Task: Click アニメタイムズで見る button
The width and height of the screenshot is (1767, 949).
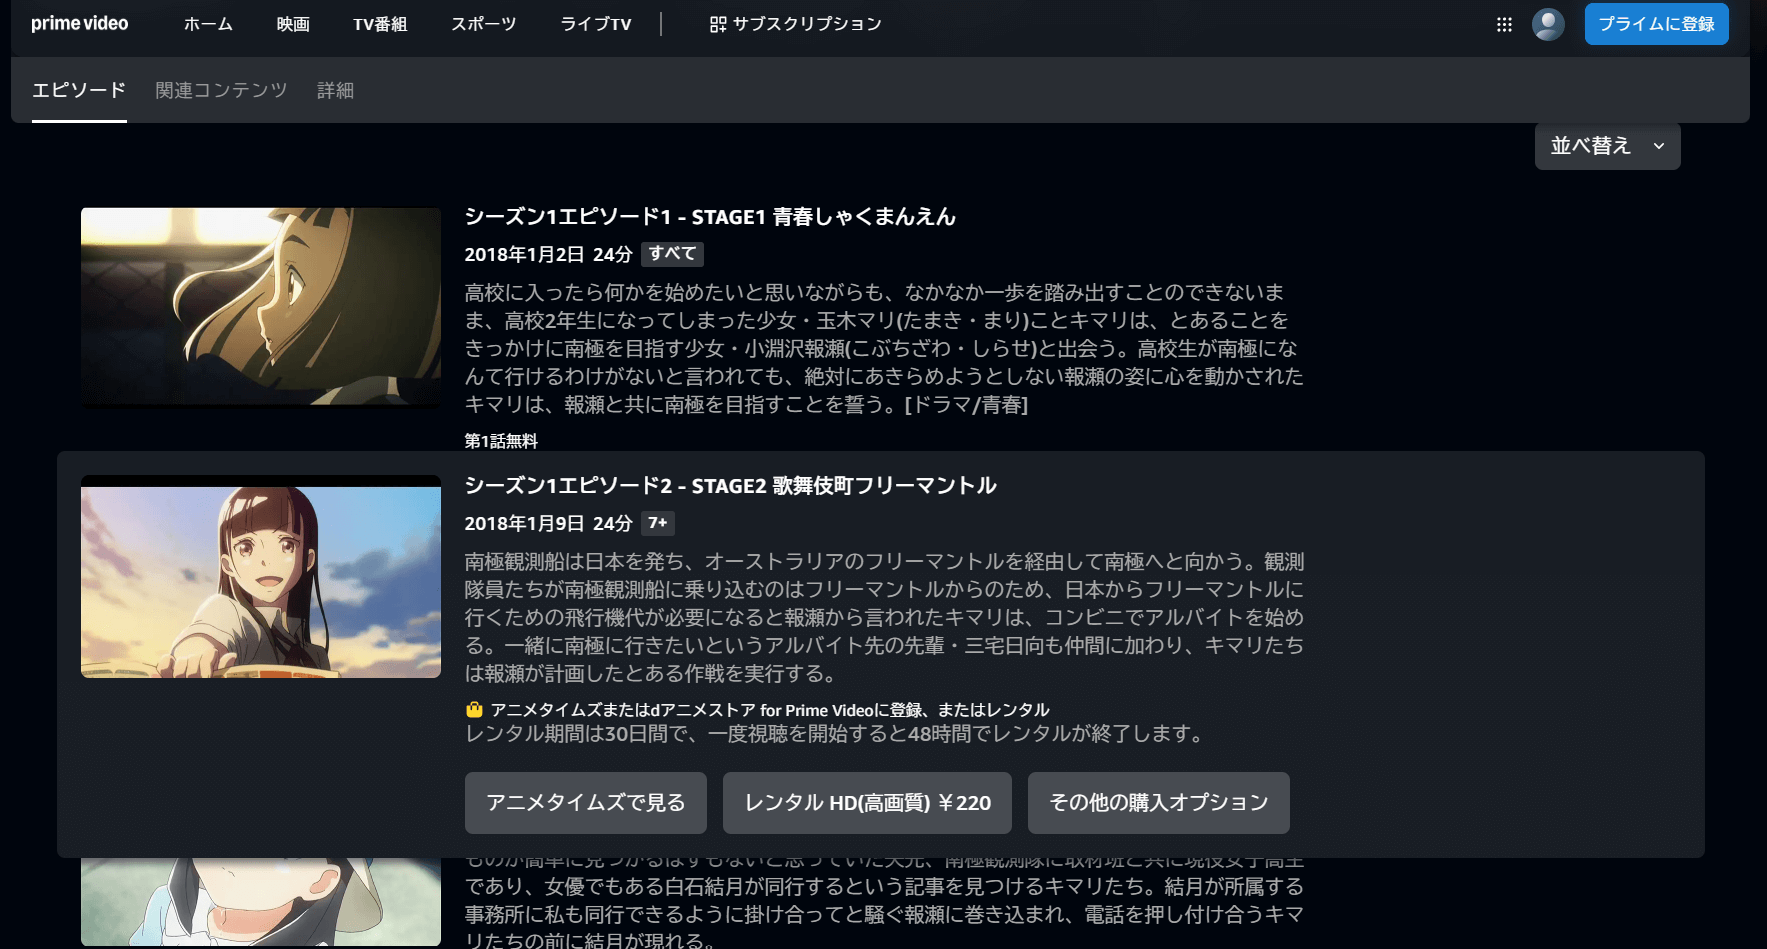Action: click(x=586, y=803)
